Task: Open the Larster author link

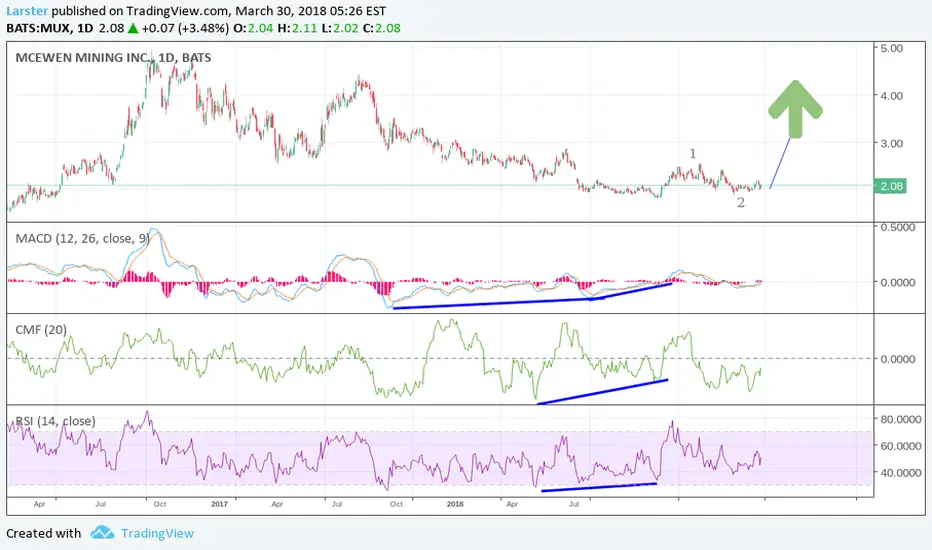Action: click(27, 11)
